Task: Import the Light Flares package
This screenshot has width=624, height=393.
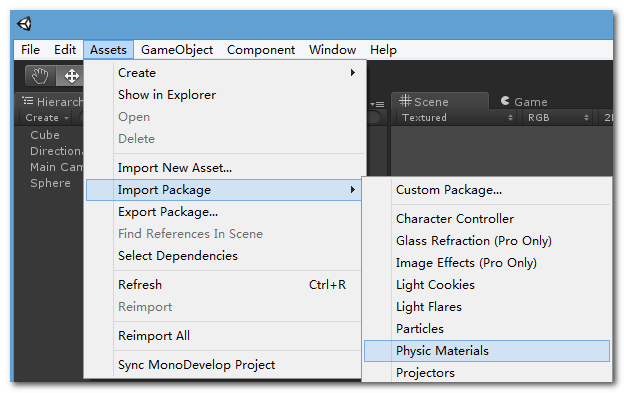Action: pyautogui.click(x=487, y=307)
